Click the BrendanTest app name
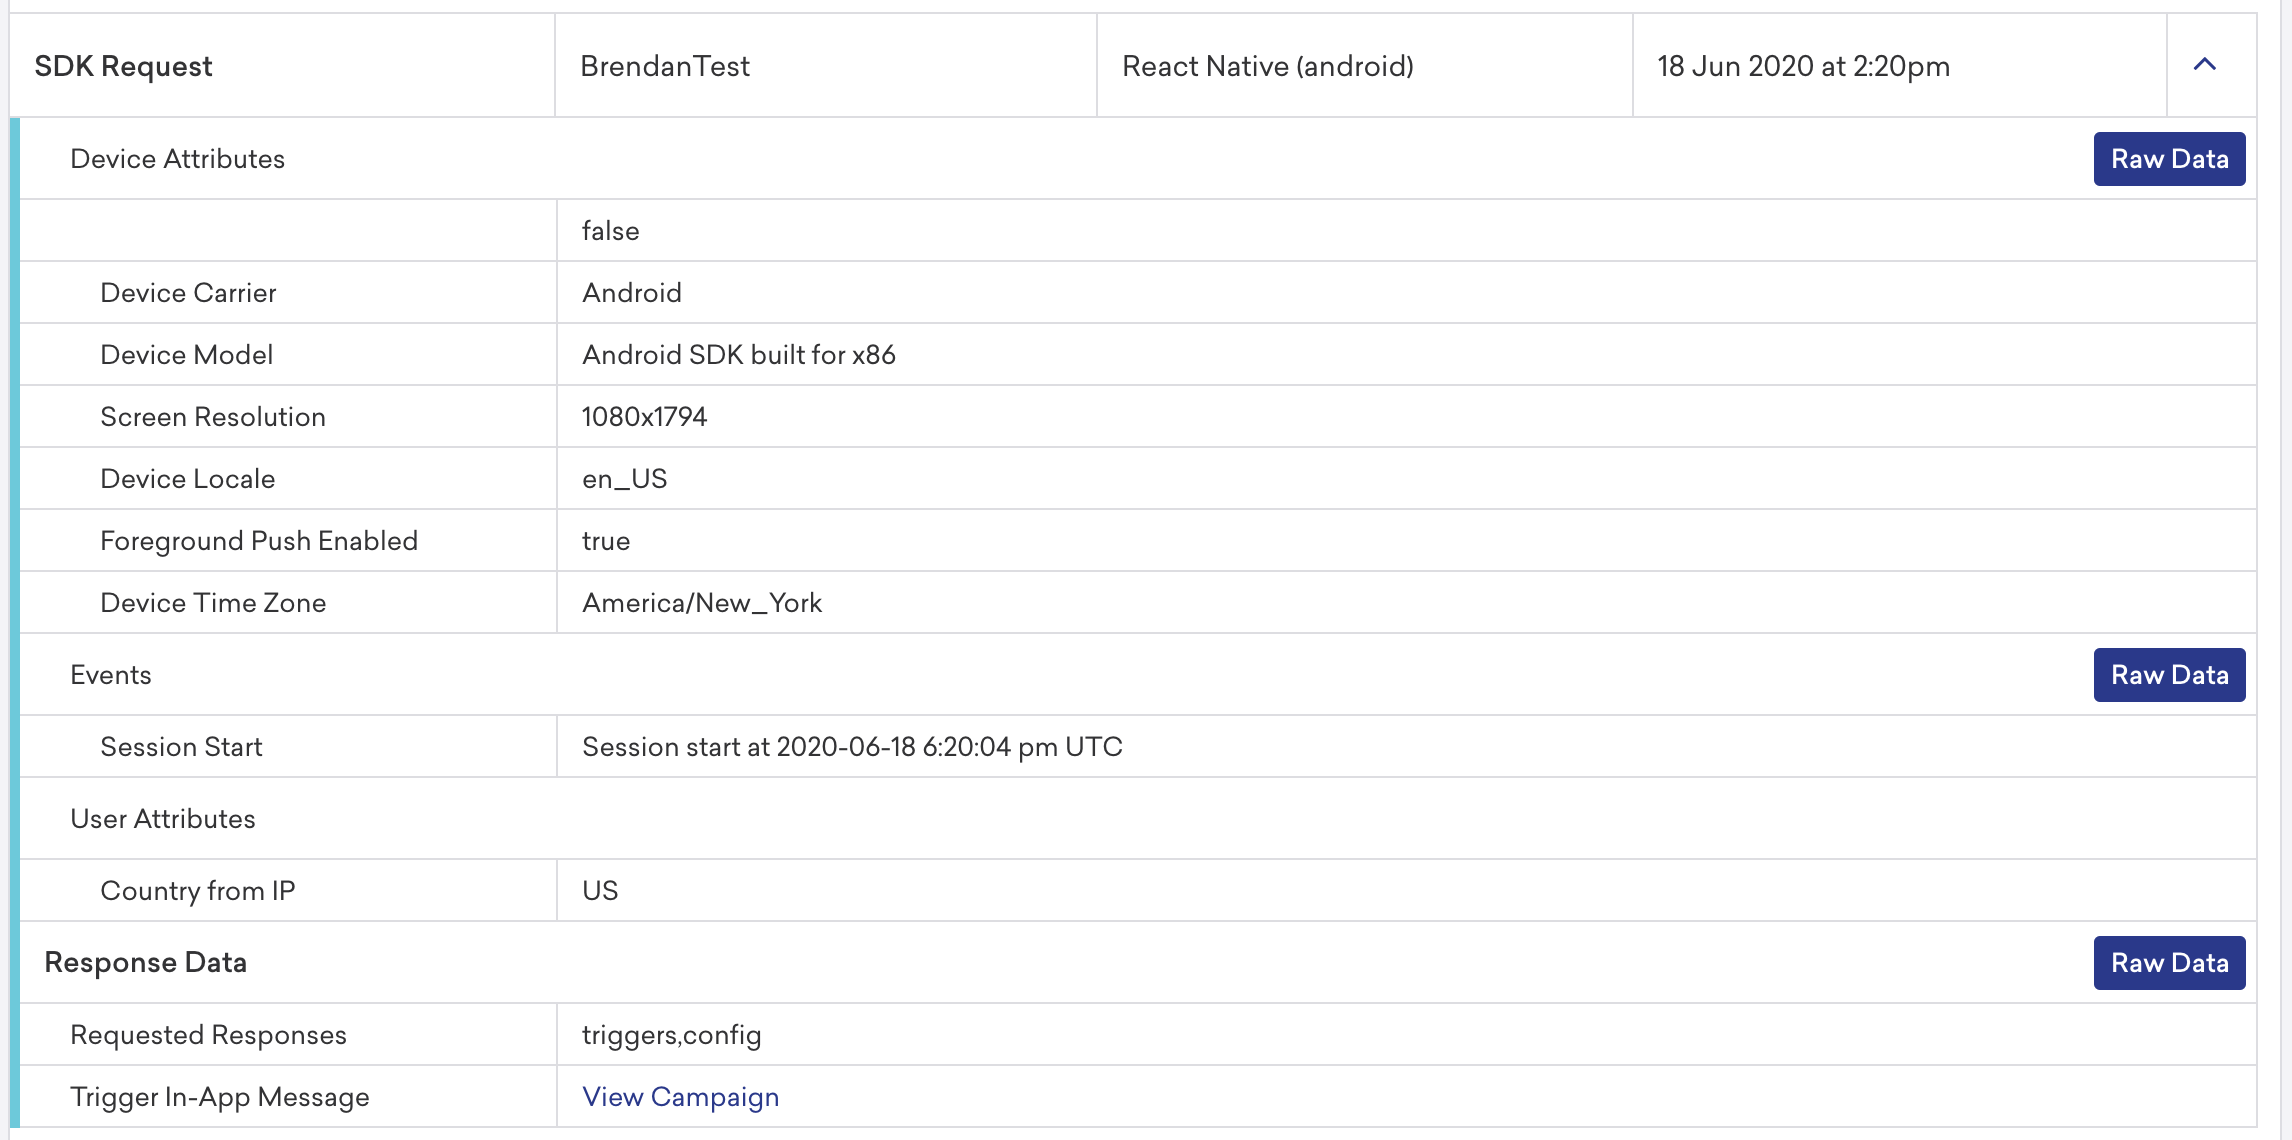Image resolution: width=2292 pixels, height=1140 pixels. [x=665, y=66]
